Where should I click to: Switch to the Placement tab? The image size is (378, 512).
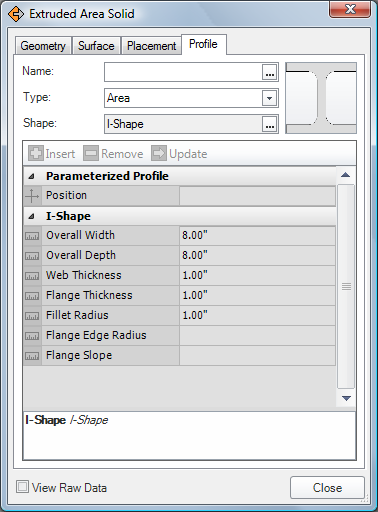coord(151,46)
